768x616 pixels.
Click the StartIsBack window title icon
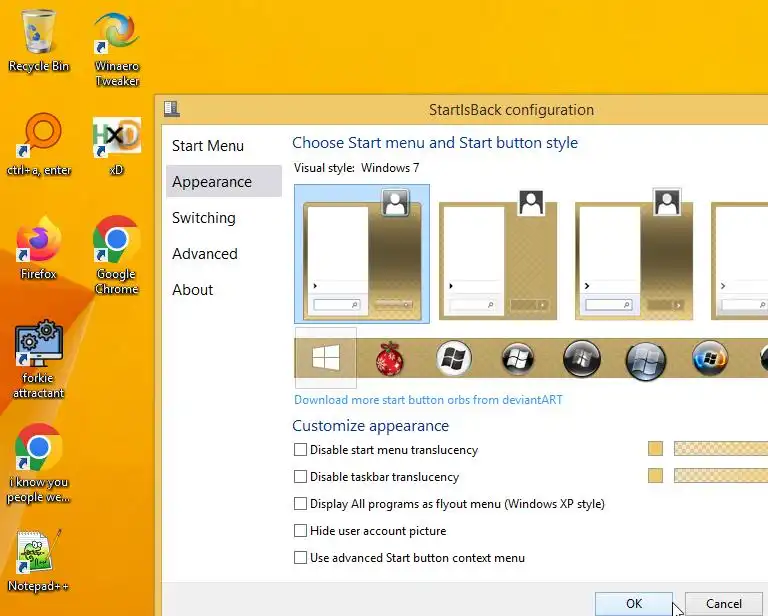tap(171, 109)
